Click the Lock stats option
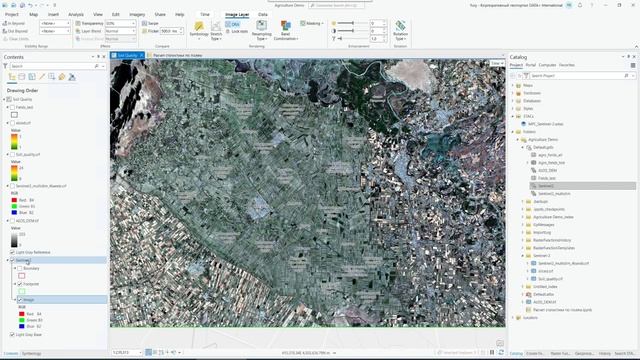This screenshot has width=640, height=360. 237,31
